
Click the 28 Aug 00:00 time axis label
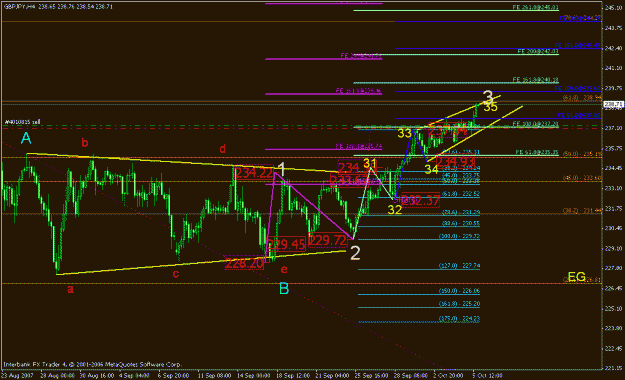[57, 375]
